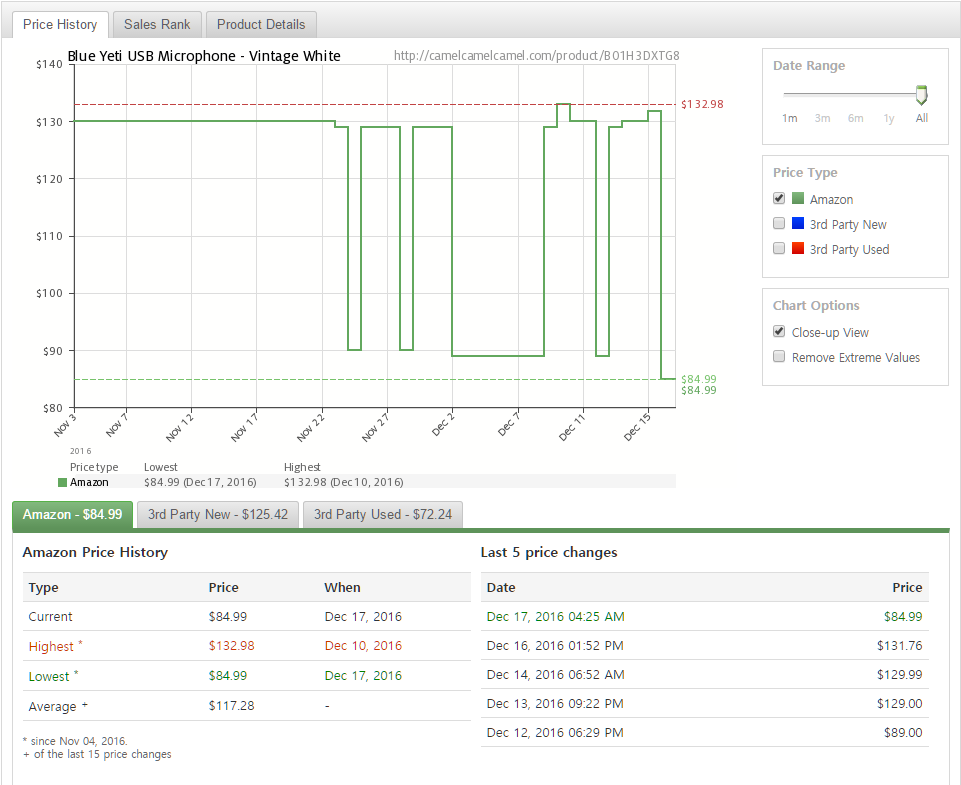Click the green Amazon color swatch
This screenshot has height=785, width=961.
tap(797, 198)
